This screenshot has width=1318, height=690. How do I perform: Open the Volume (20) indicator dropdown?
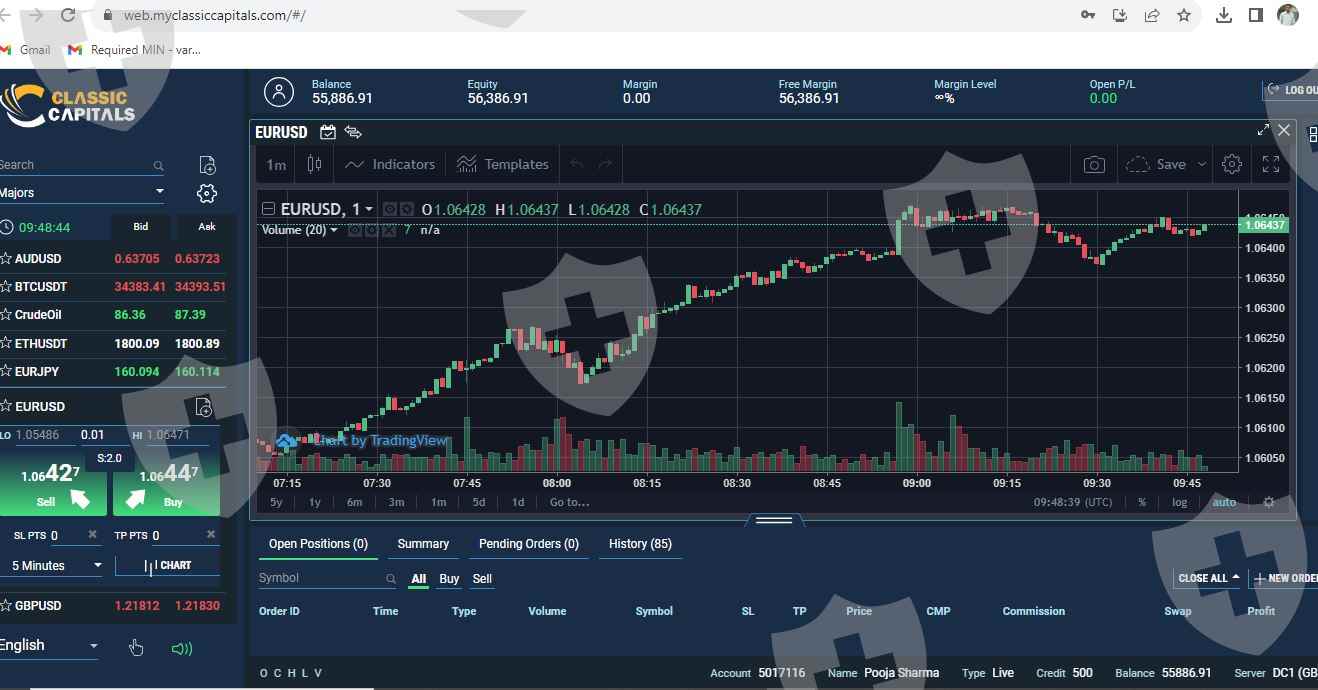[x=334, y=230]
